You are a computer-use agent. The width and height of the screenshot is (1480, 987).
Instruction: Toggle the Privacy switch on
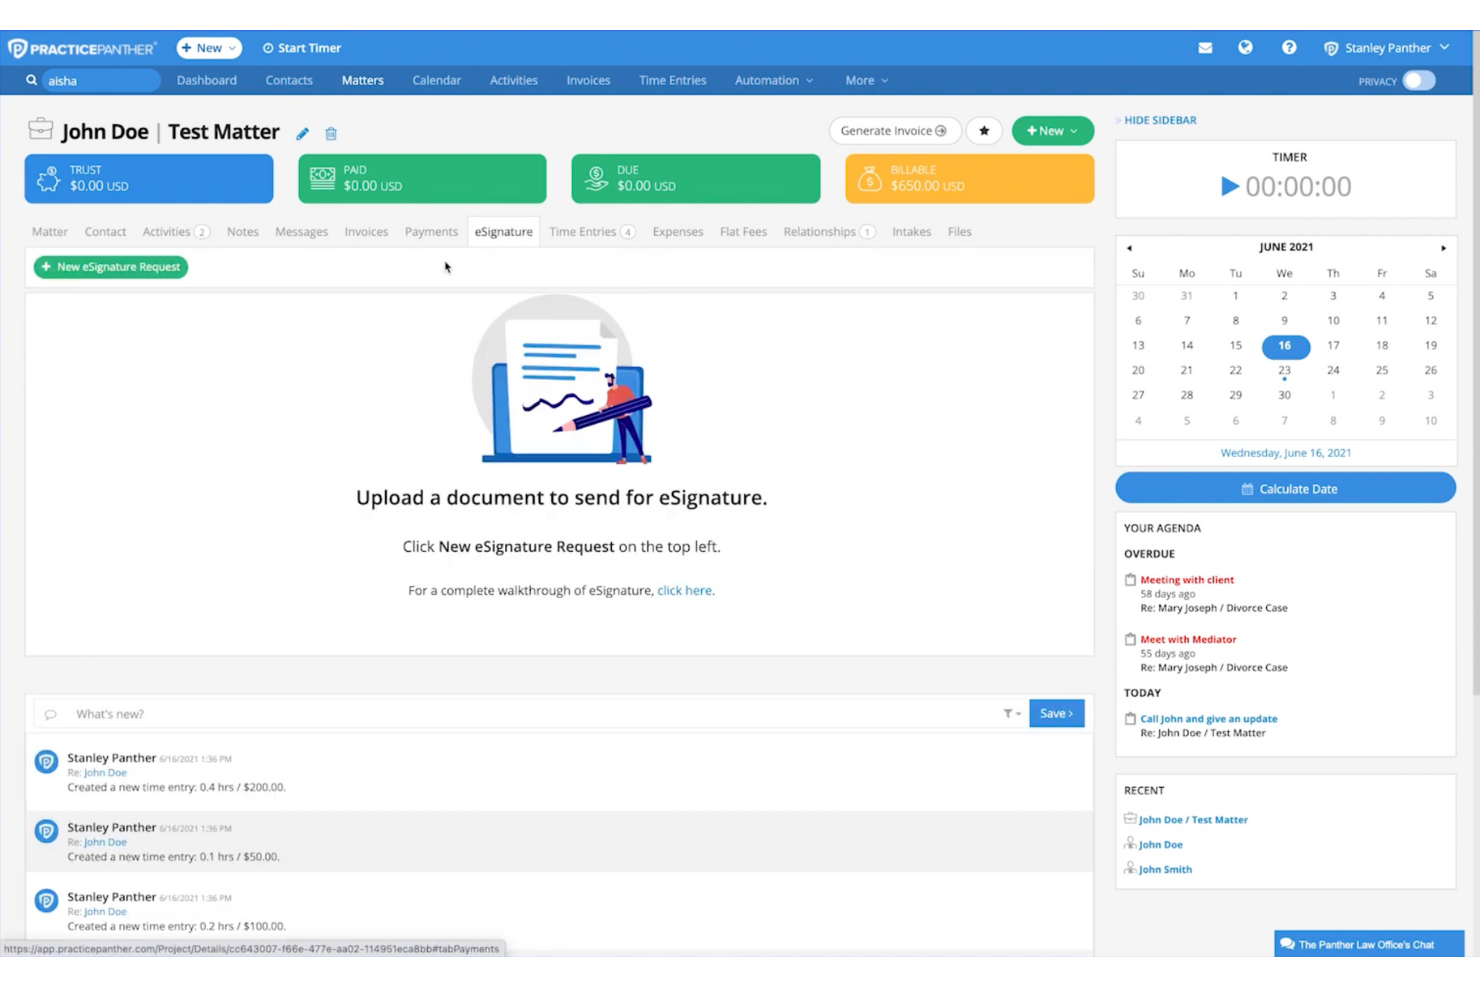(x=1418, y=81)
